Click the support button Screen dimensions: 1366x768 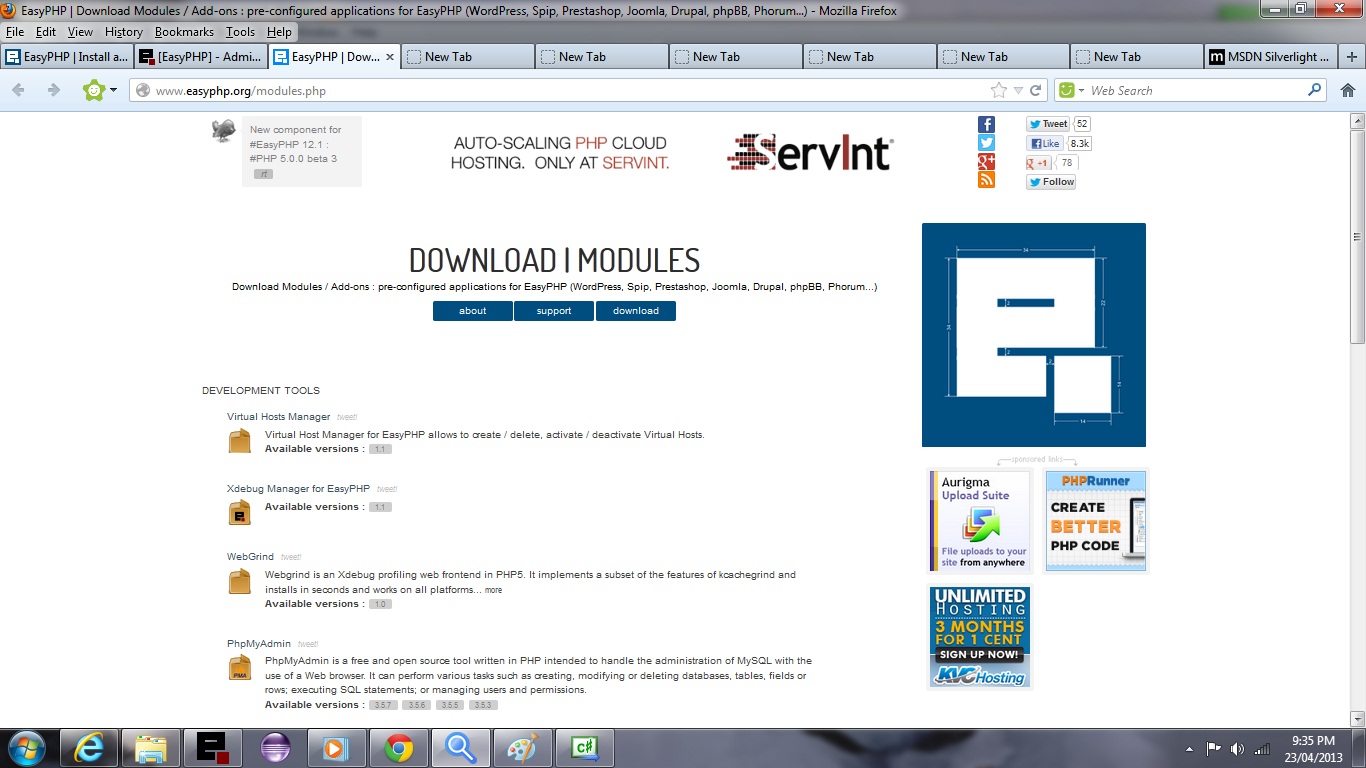554,311
